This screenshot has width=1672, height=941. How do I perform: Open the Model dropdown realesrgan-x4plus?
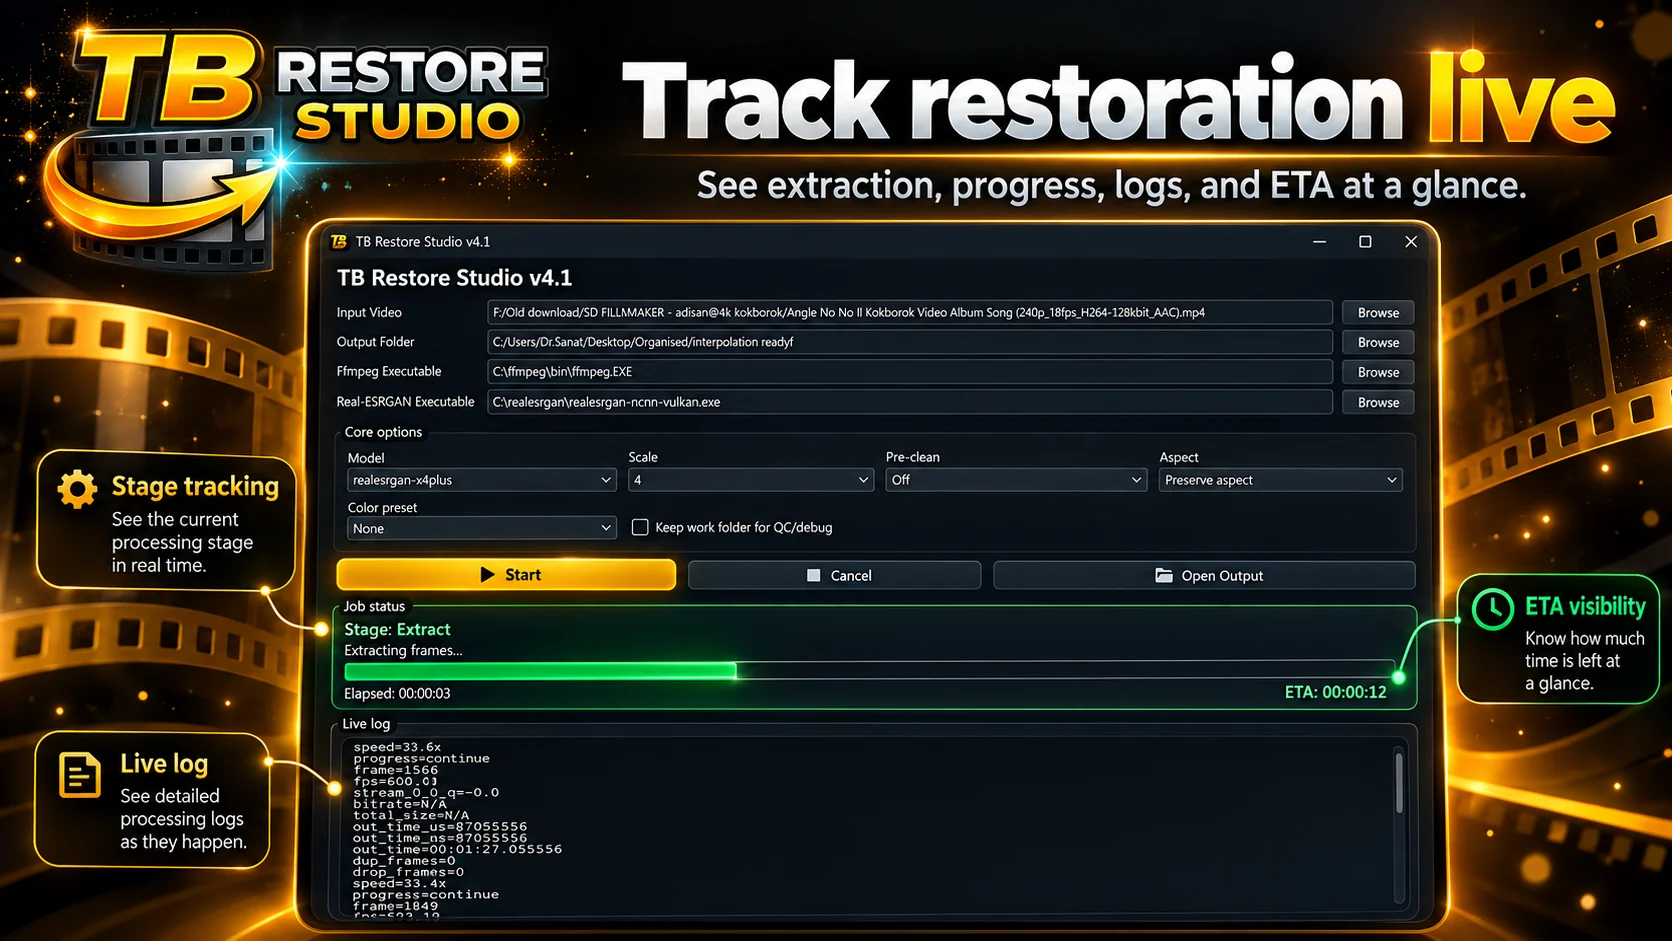[482, 480]
